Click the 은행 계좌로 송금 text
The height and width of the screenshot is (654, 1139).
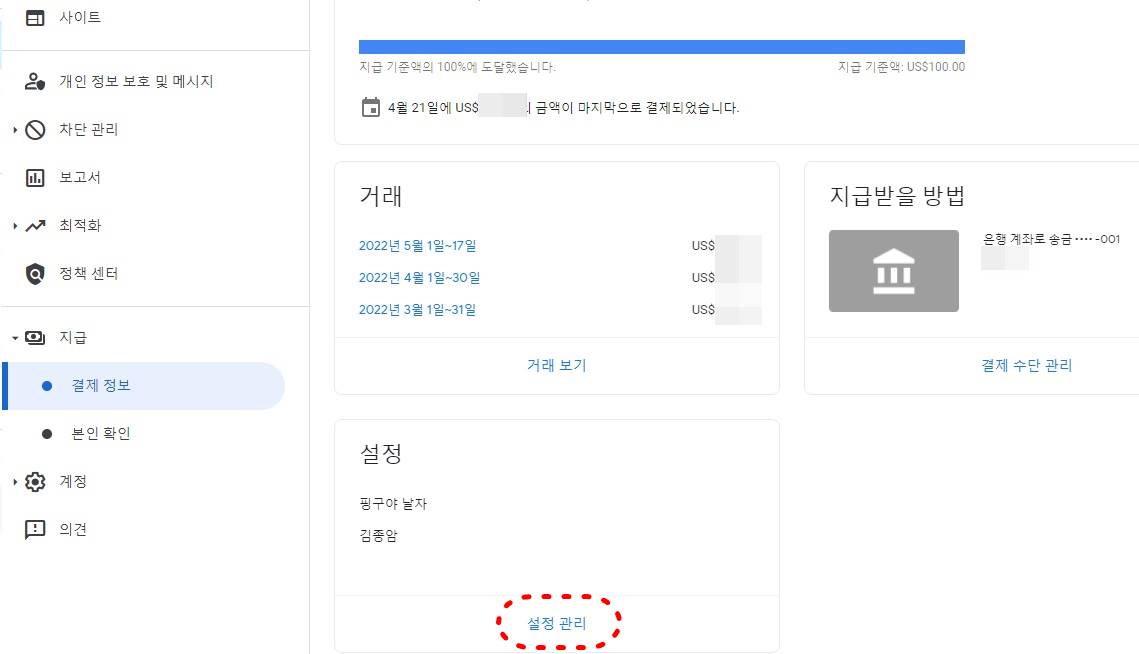click(x=1027, y=239)
